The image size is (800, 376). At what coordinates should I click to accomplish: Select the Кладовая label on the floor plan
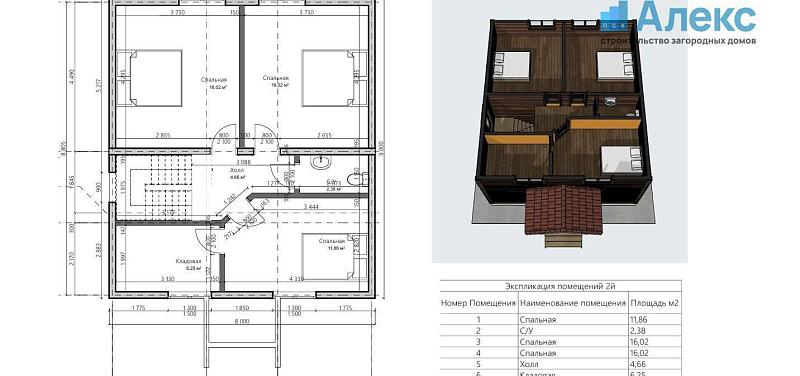pyautogui.click(x=187, y=261)
